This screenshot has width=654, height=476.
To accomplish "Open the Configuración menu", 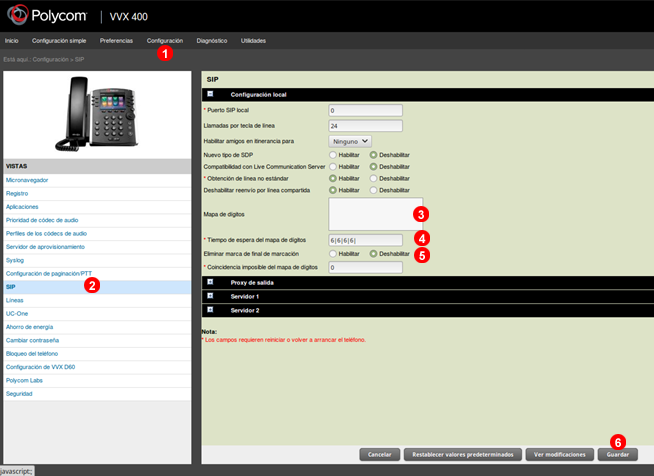I will 165,40.
